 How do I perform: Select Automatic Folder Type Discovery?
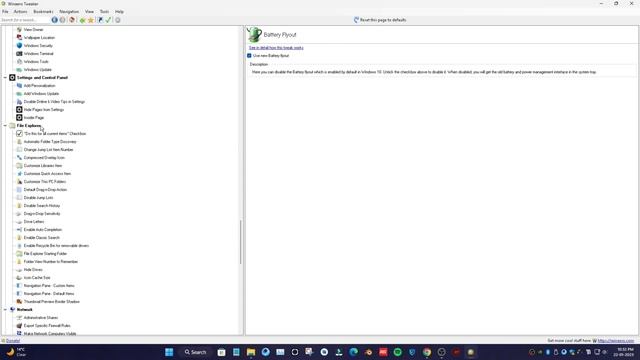click(50, 142)
